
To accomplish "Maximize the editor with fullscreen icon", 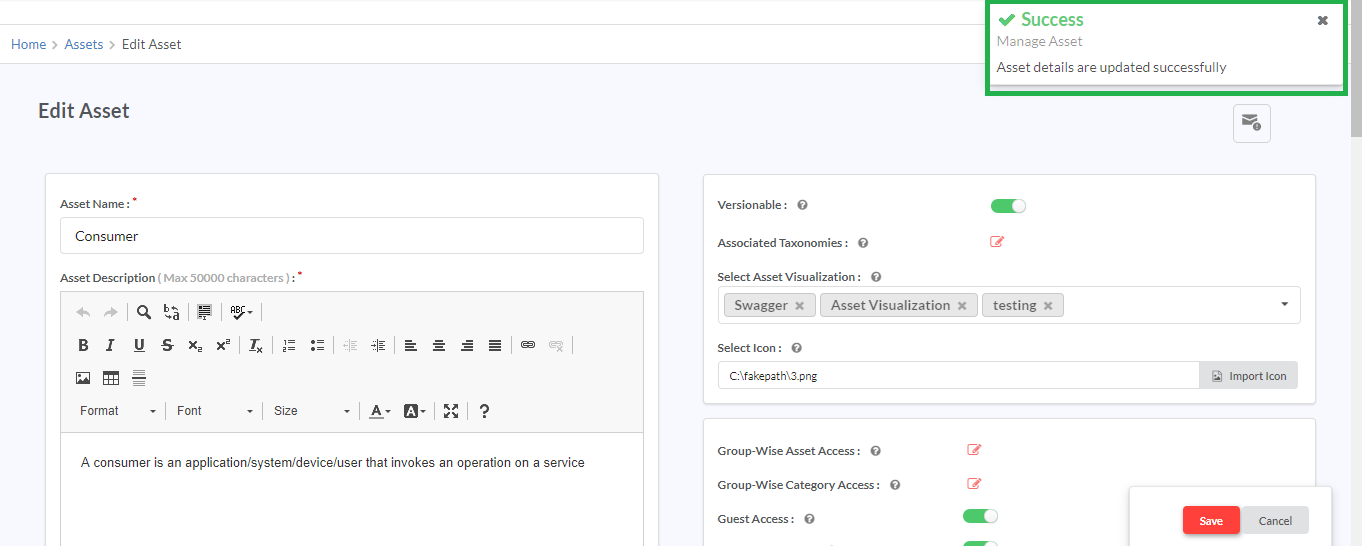I will pyautogui.click(x=451, y=411).
